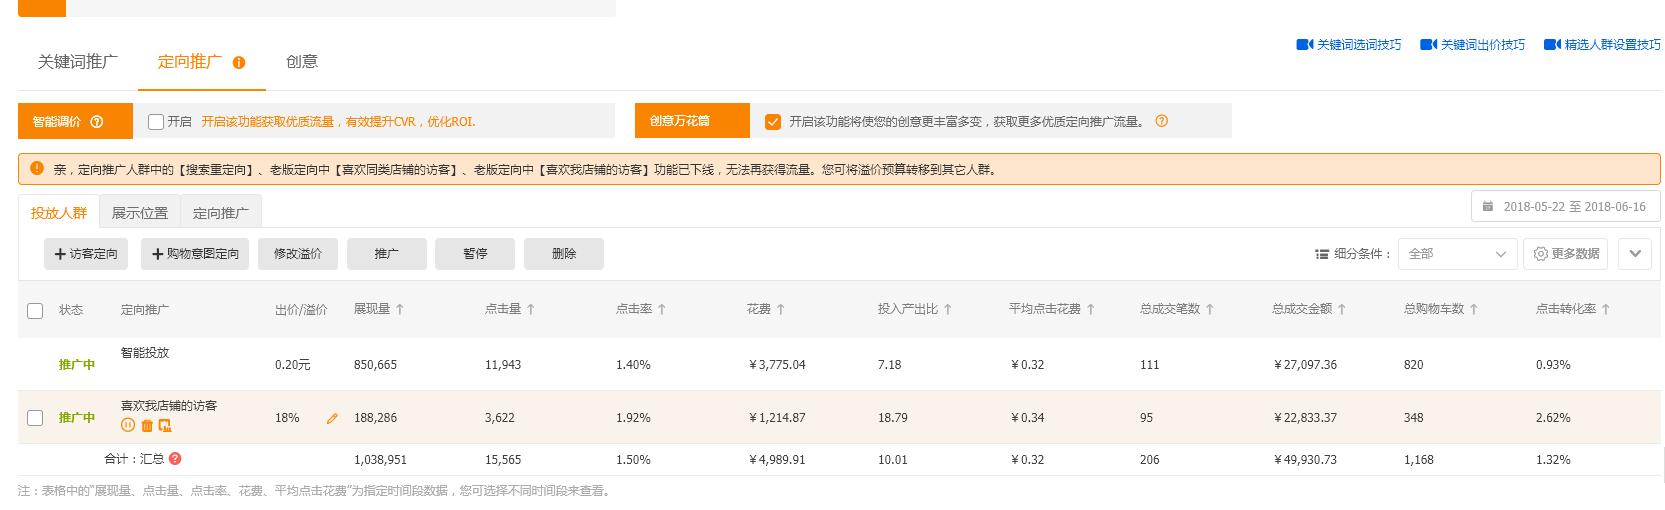Click help icon after 创意万花筒 description
1665x510 pixels.
(1161, 121)
